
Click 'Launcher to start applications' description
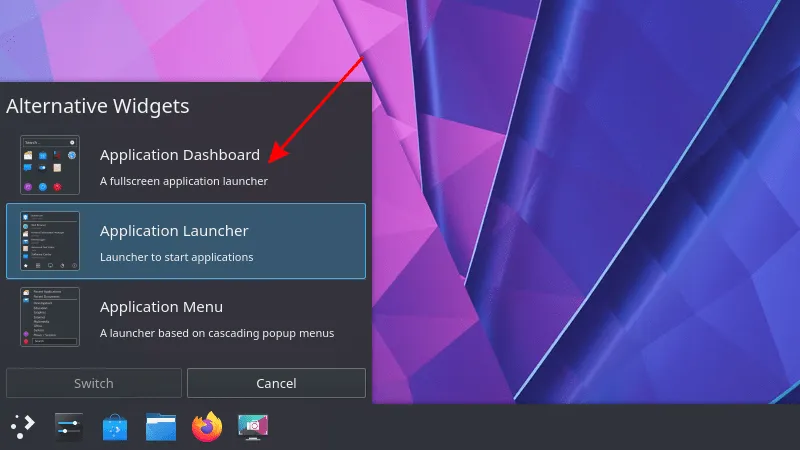tap(177, 257)
